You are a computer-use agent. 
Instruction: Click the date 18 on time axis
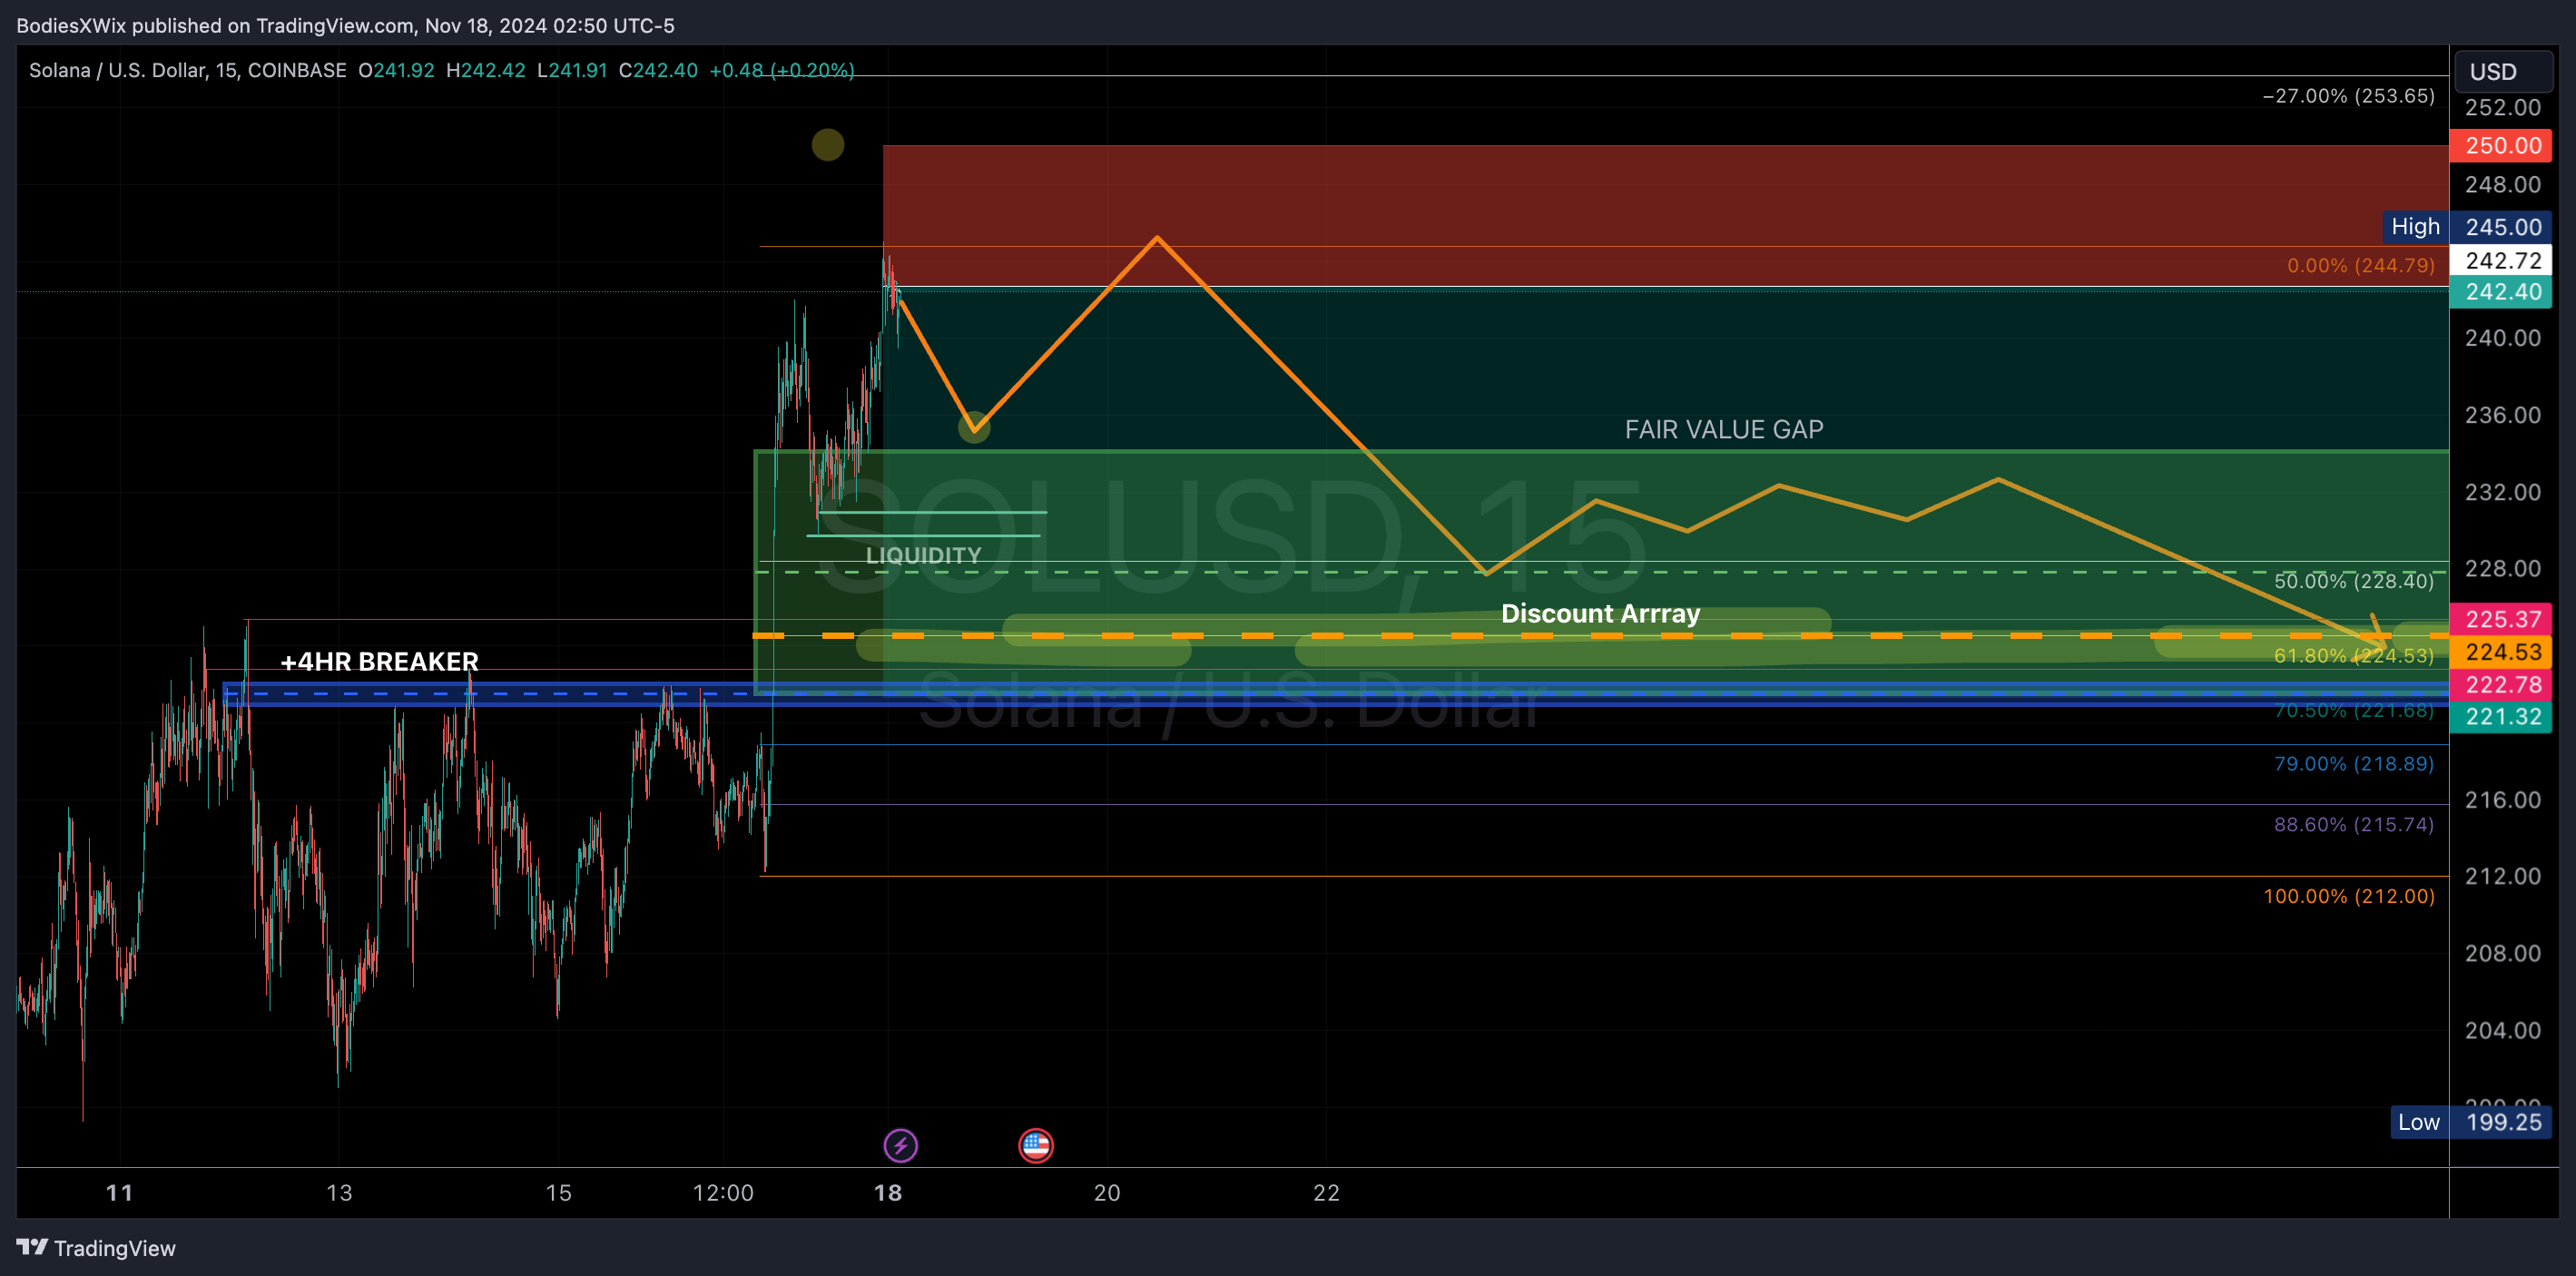pos(888,1192)
